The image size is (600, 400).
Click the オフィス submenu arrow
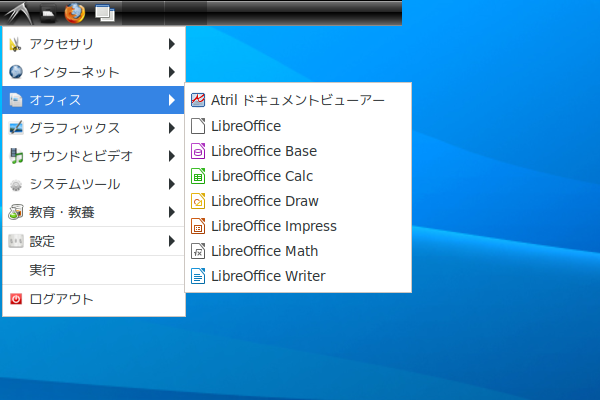tap(172, 100)
